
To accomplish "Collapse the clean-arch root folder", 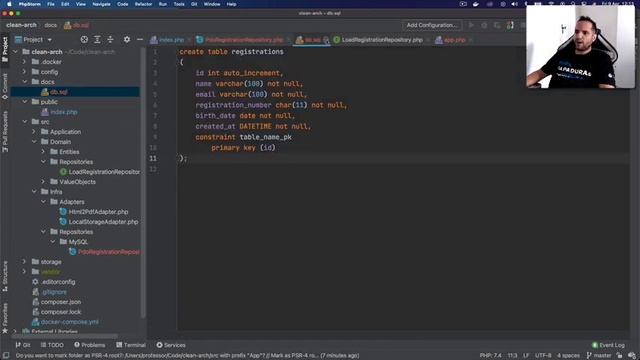I will pos(16,52).
